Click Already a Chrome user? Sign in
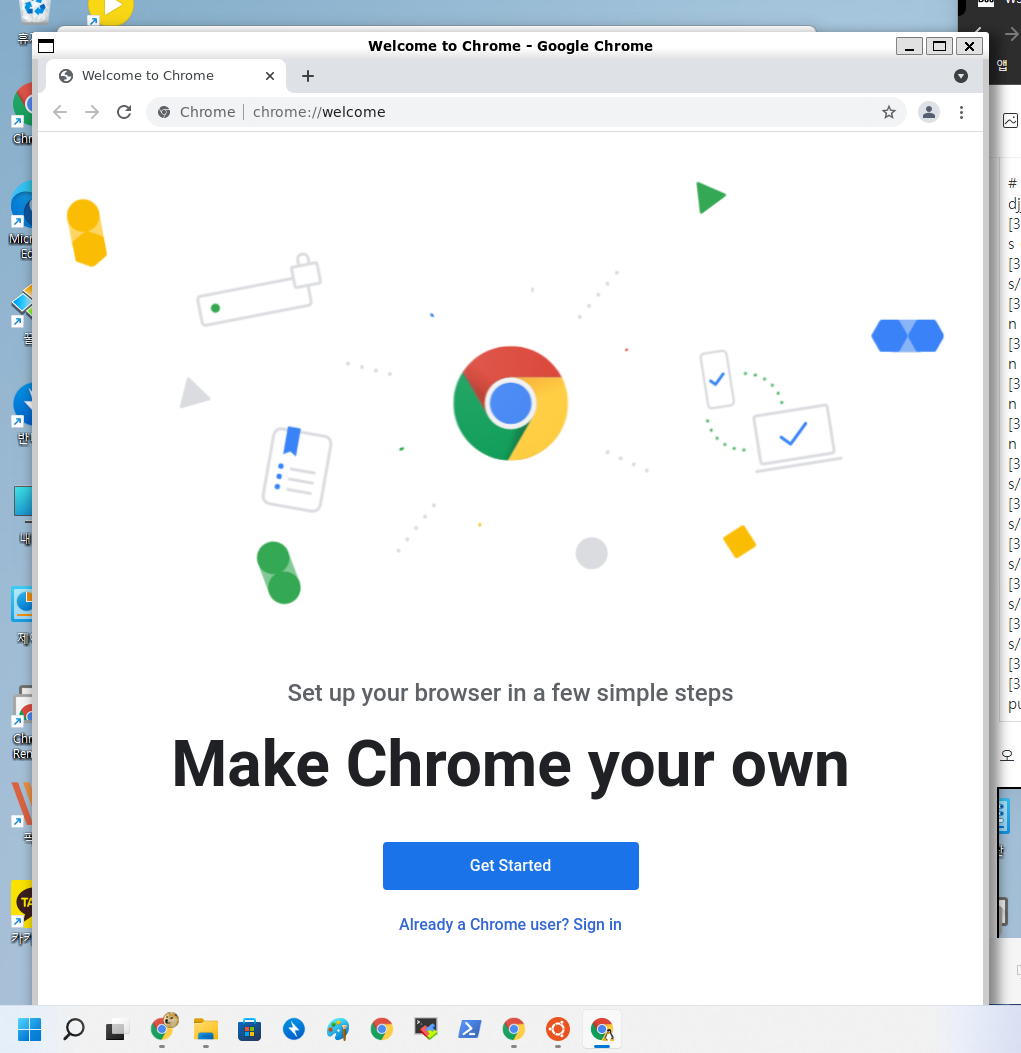Image resolution: width=1021 pixels, height=1053 pixels. [510, 925]
